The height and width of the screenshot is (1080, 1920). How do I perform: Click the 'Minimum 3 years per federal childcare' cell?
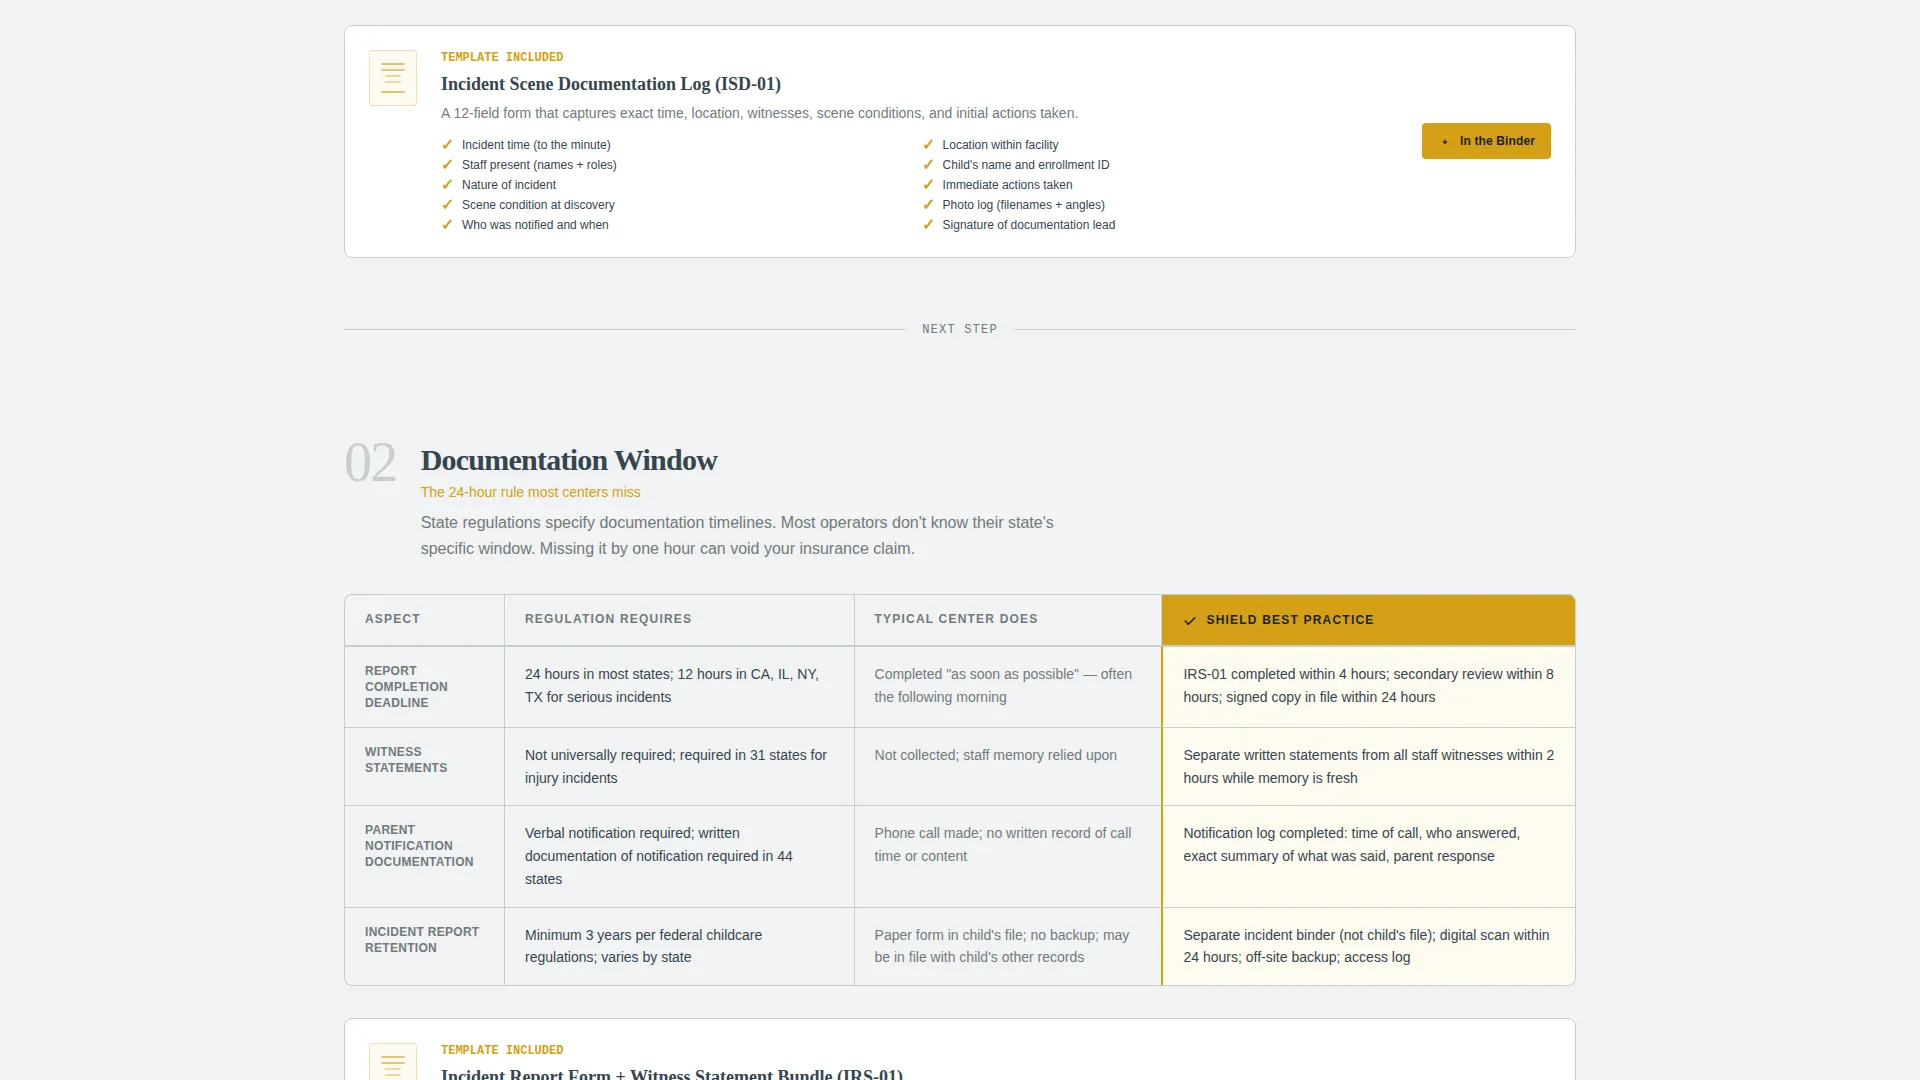[x=679, y=946]
